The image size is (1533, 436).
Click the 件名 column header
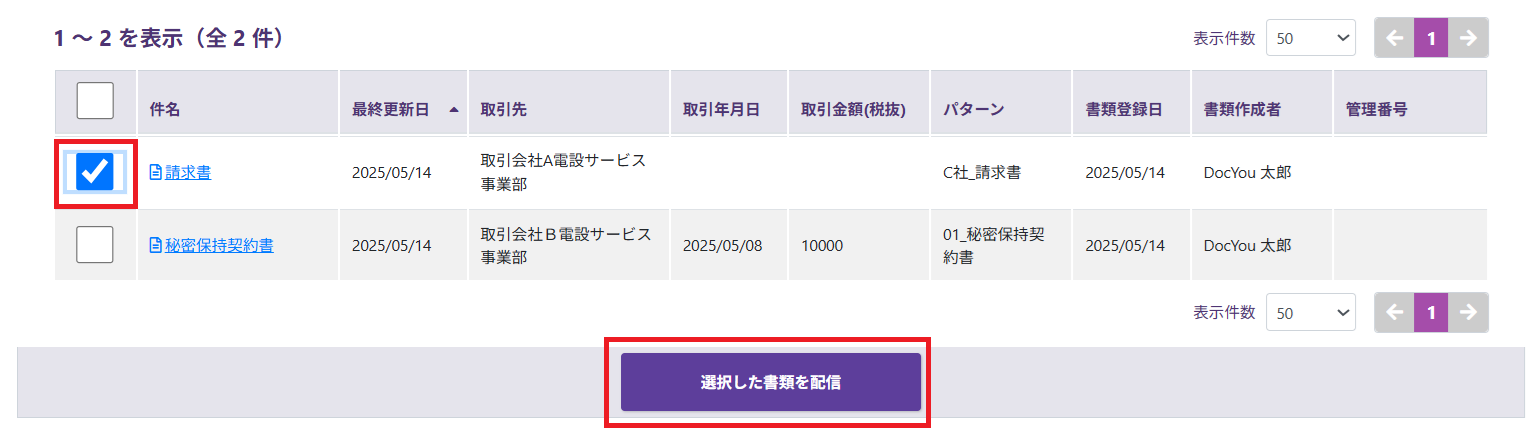tap(164, 110)
